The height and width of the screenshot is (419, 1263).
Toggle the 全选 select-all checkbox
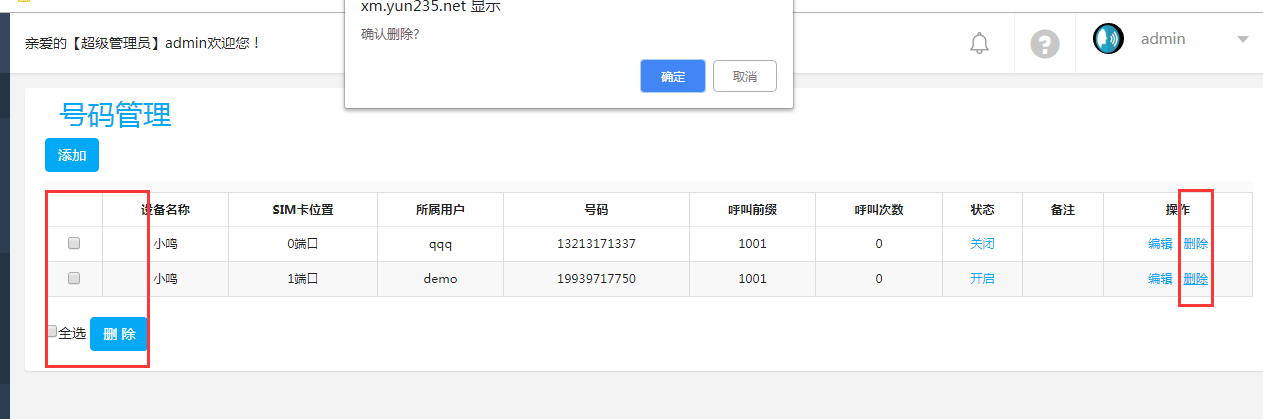(52, 332)
